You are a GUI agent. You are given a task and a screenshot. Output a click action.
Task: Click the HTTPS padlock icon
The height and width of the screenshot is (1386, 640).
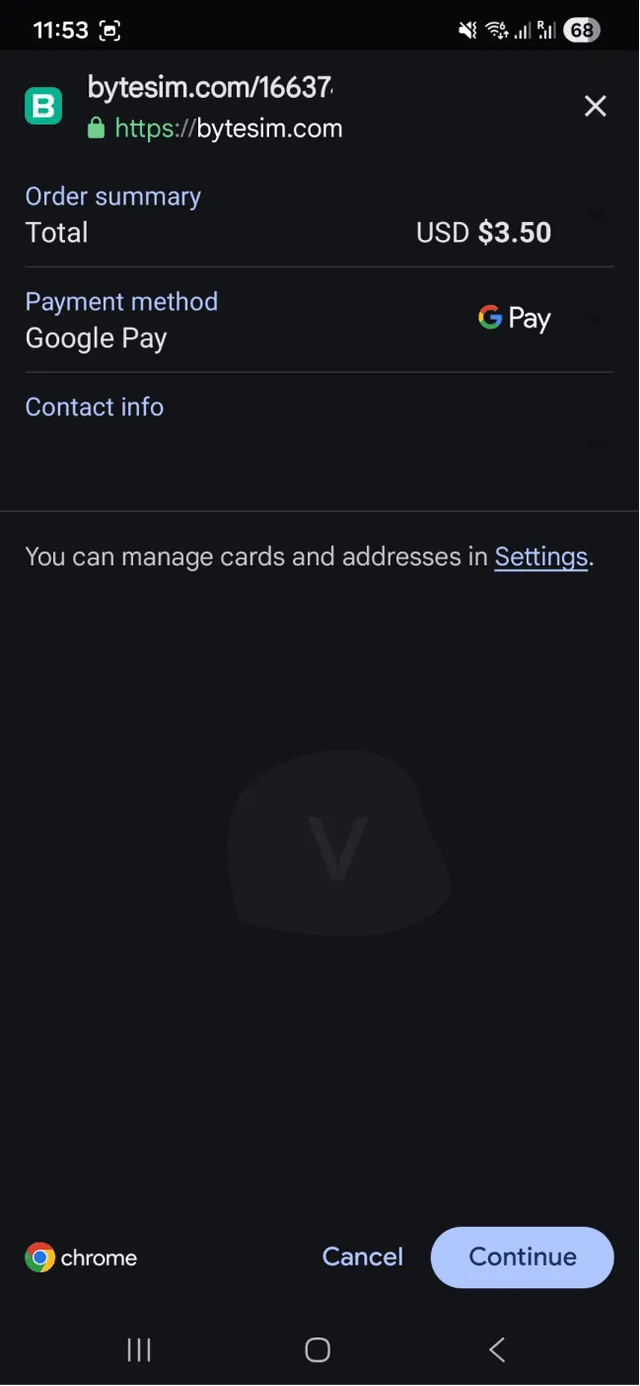(96, 128)
